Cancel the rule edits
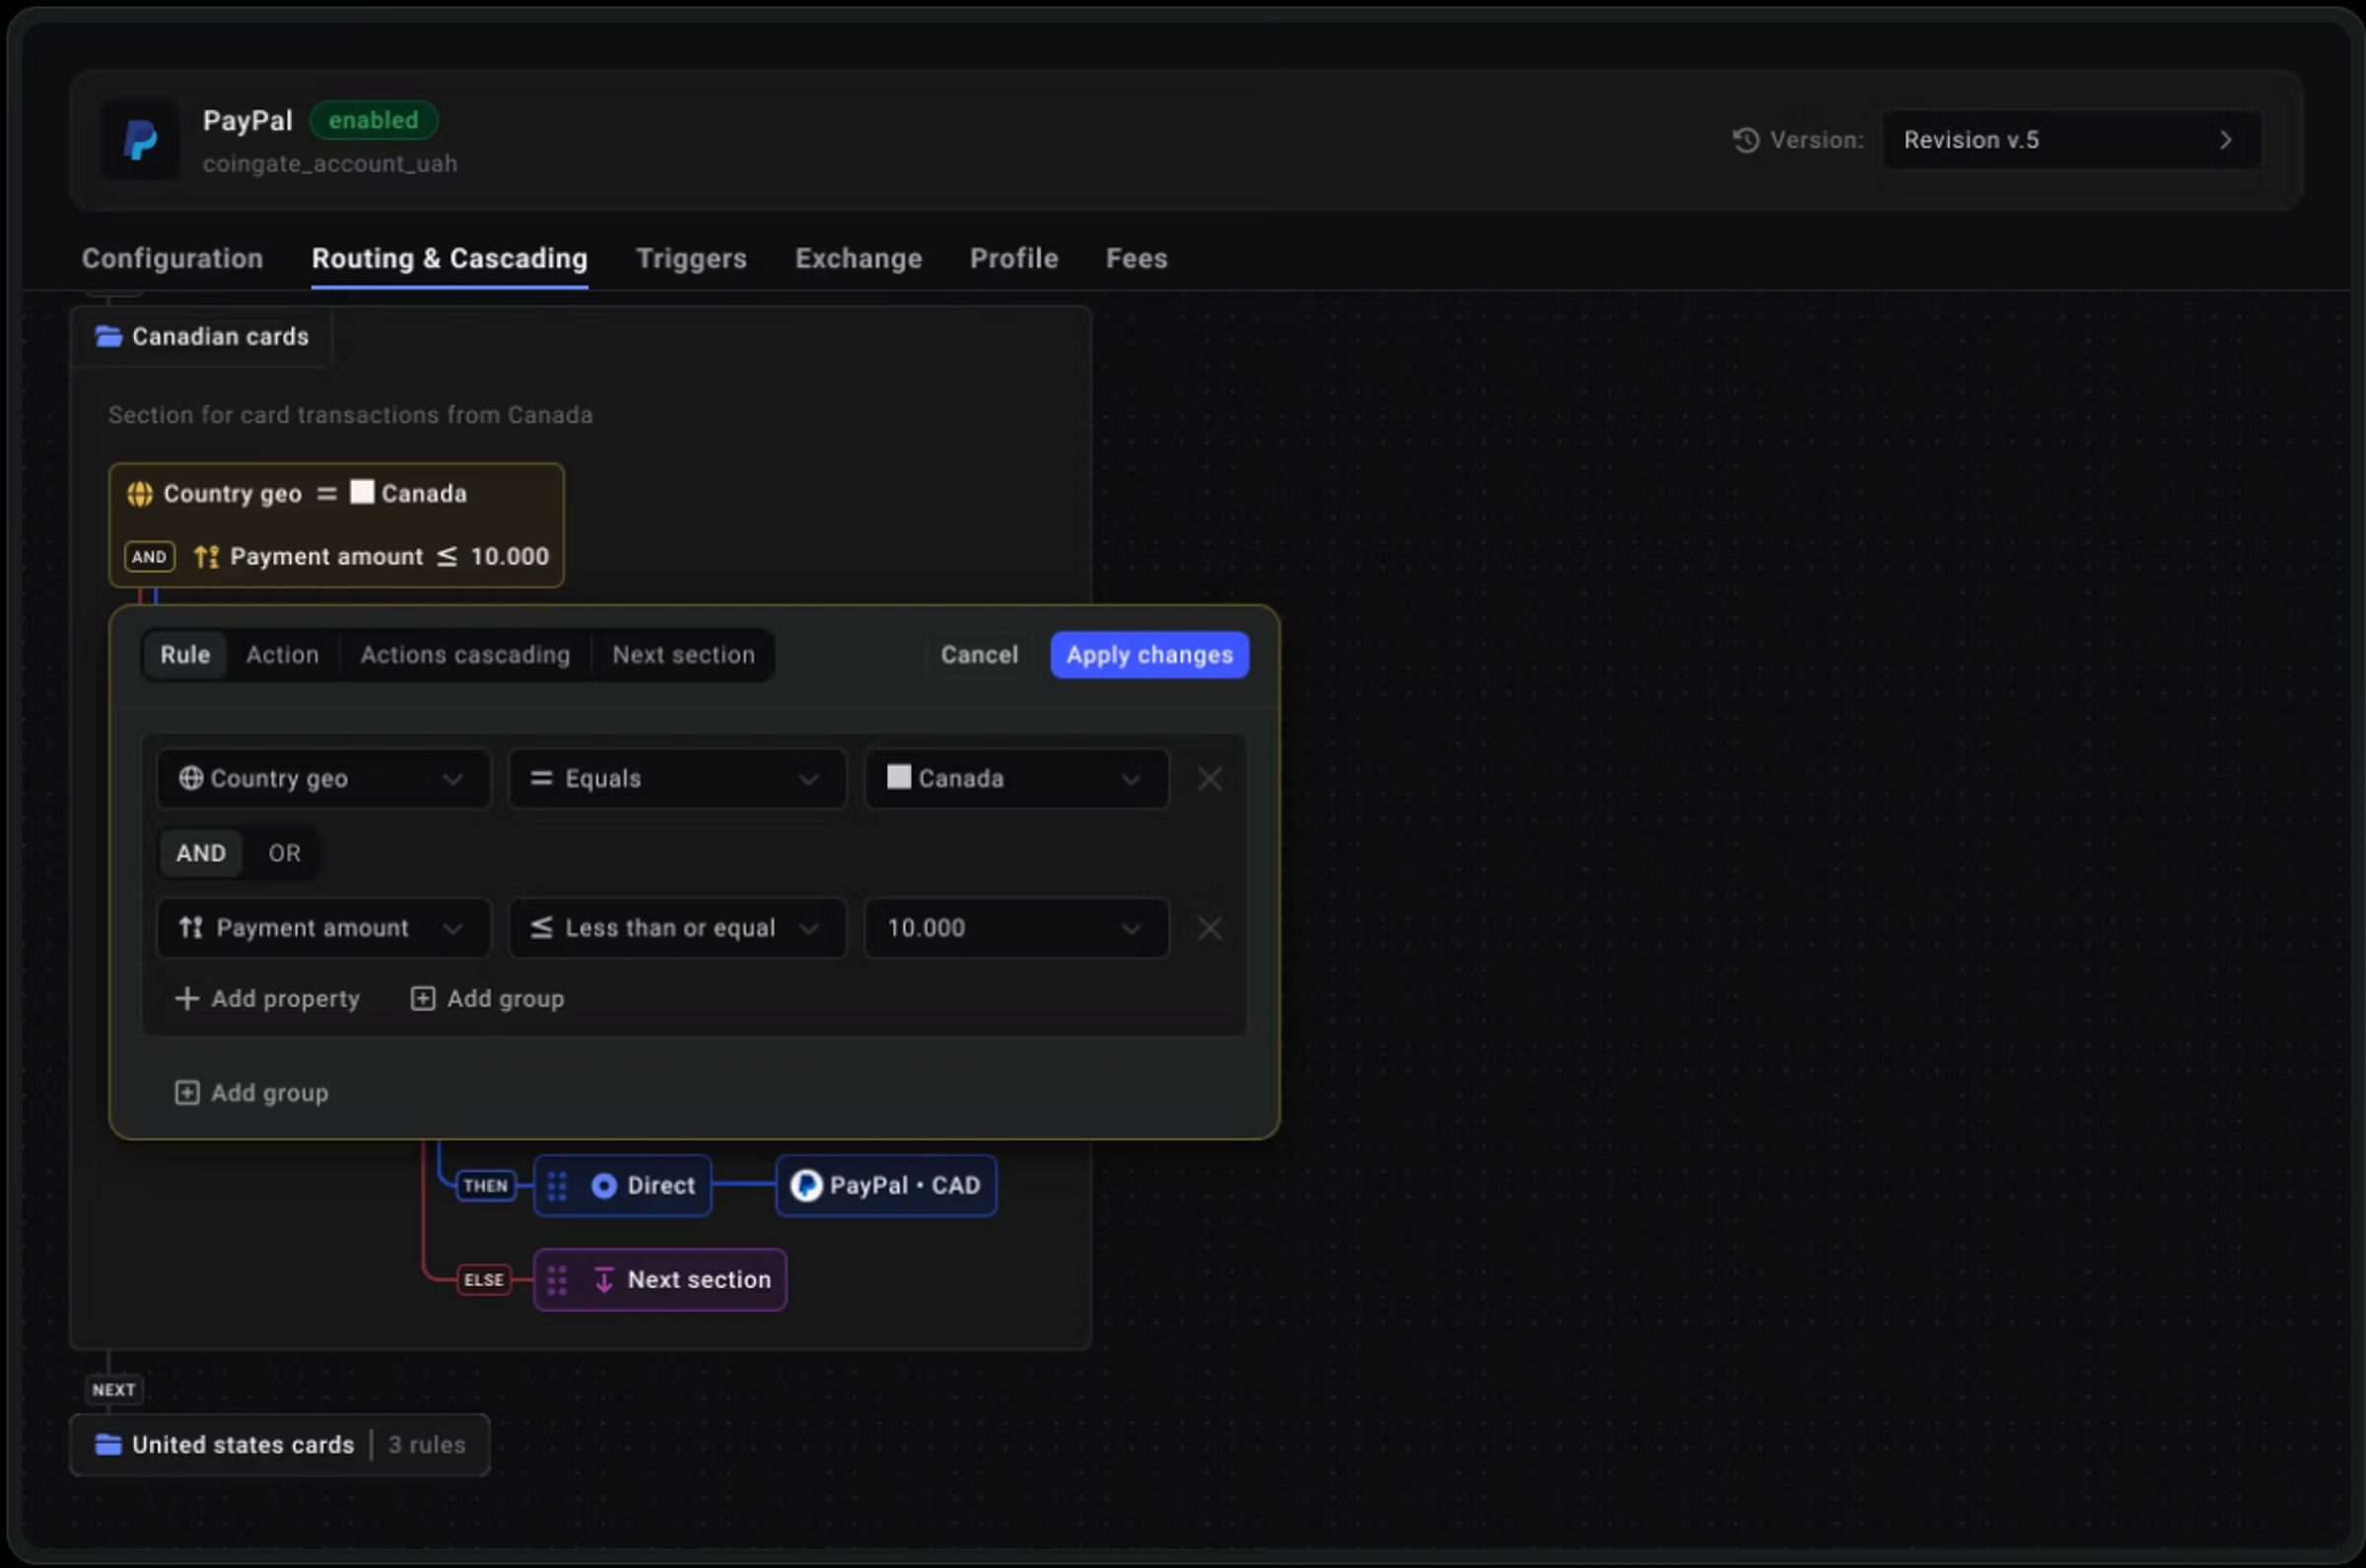Image resolution: width=2366 pixels, height=1568 pixels. pyautogui.click(x=978, y=655)
